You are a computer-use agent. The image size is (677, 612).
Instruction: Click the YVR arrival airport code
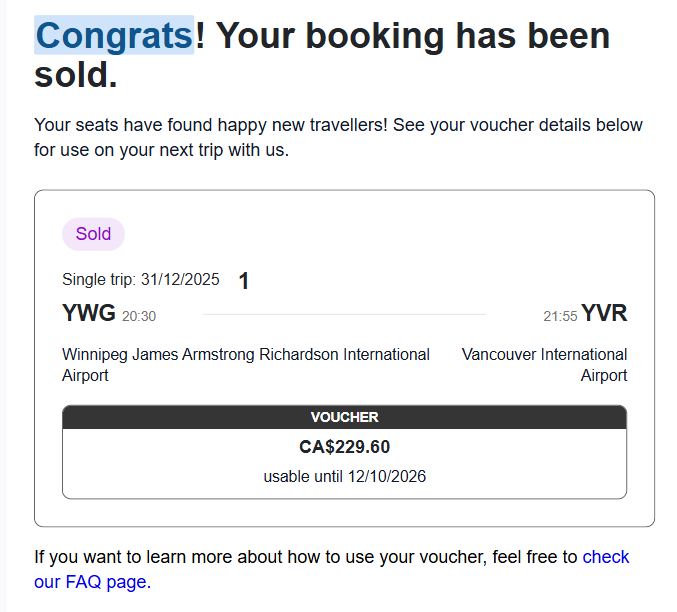(x=604, y=314)
